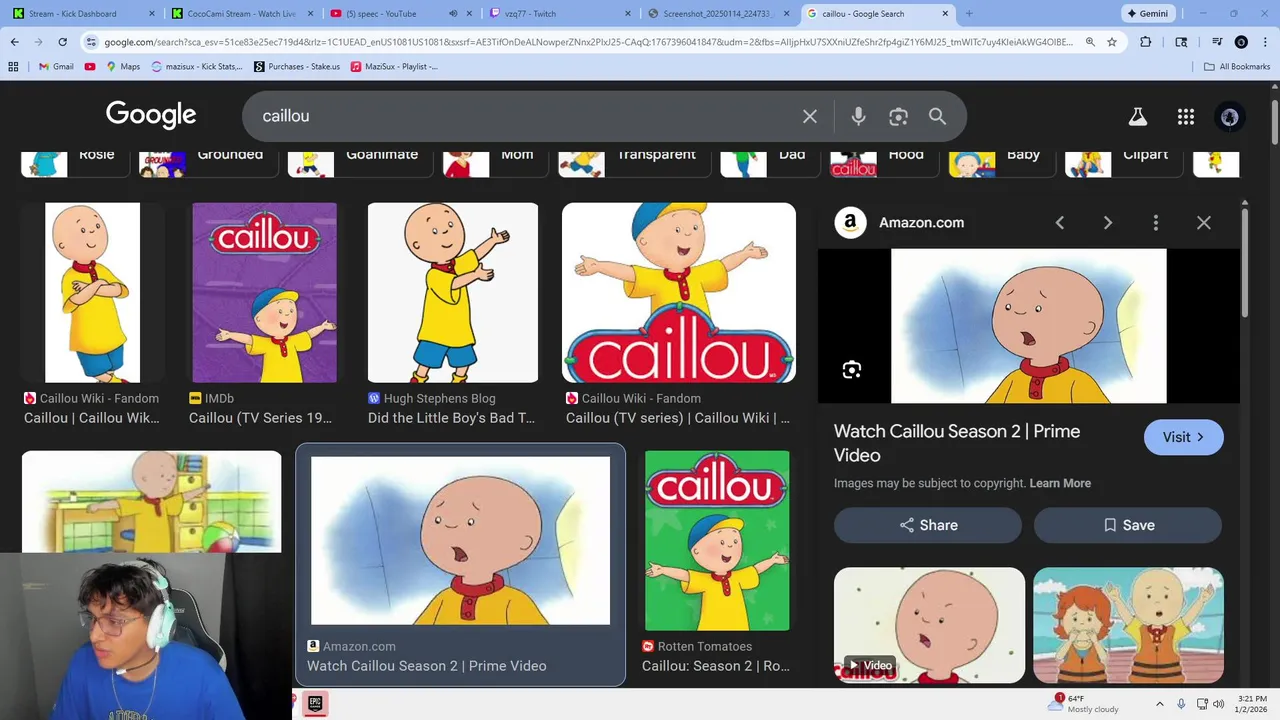The image size is (1280, 720).
Task: Open the taskbar clock showing 3:21 PM
Action: [x=1251, y=703]
